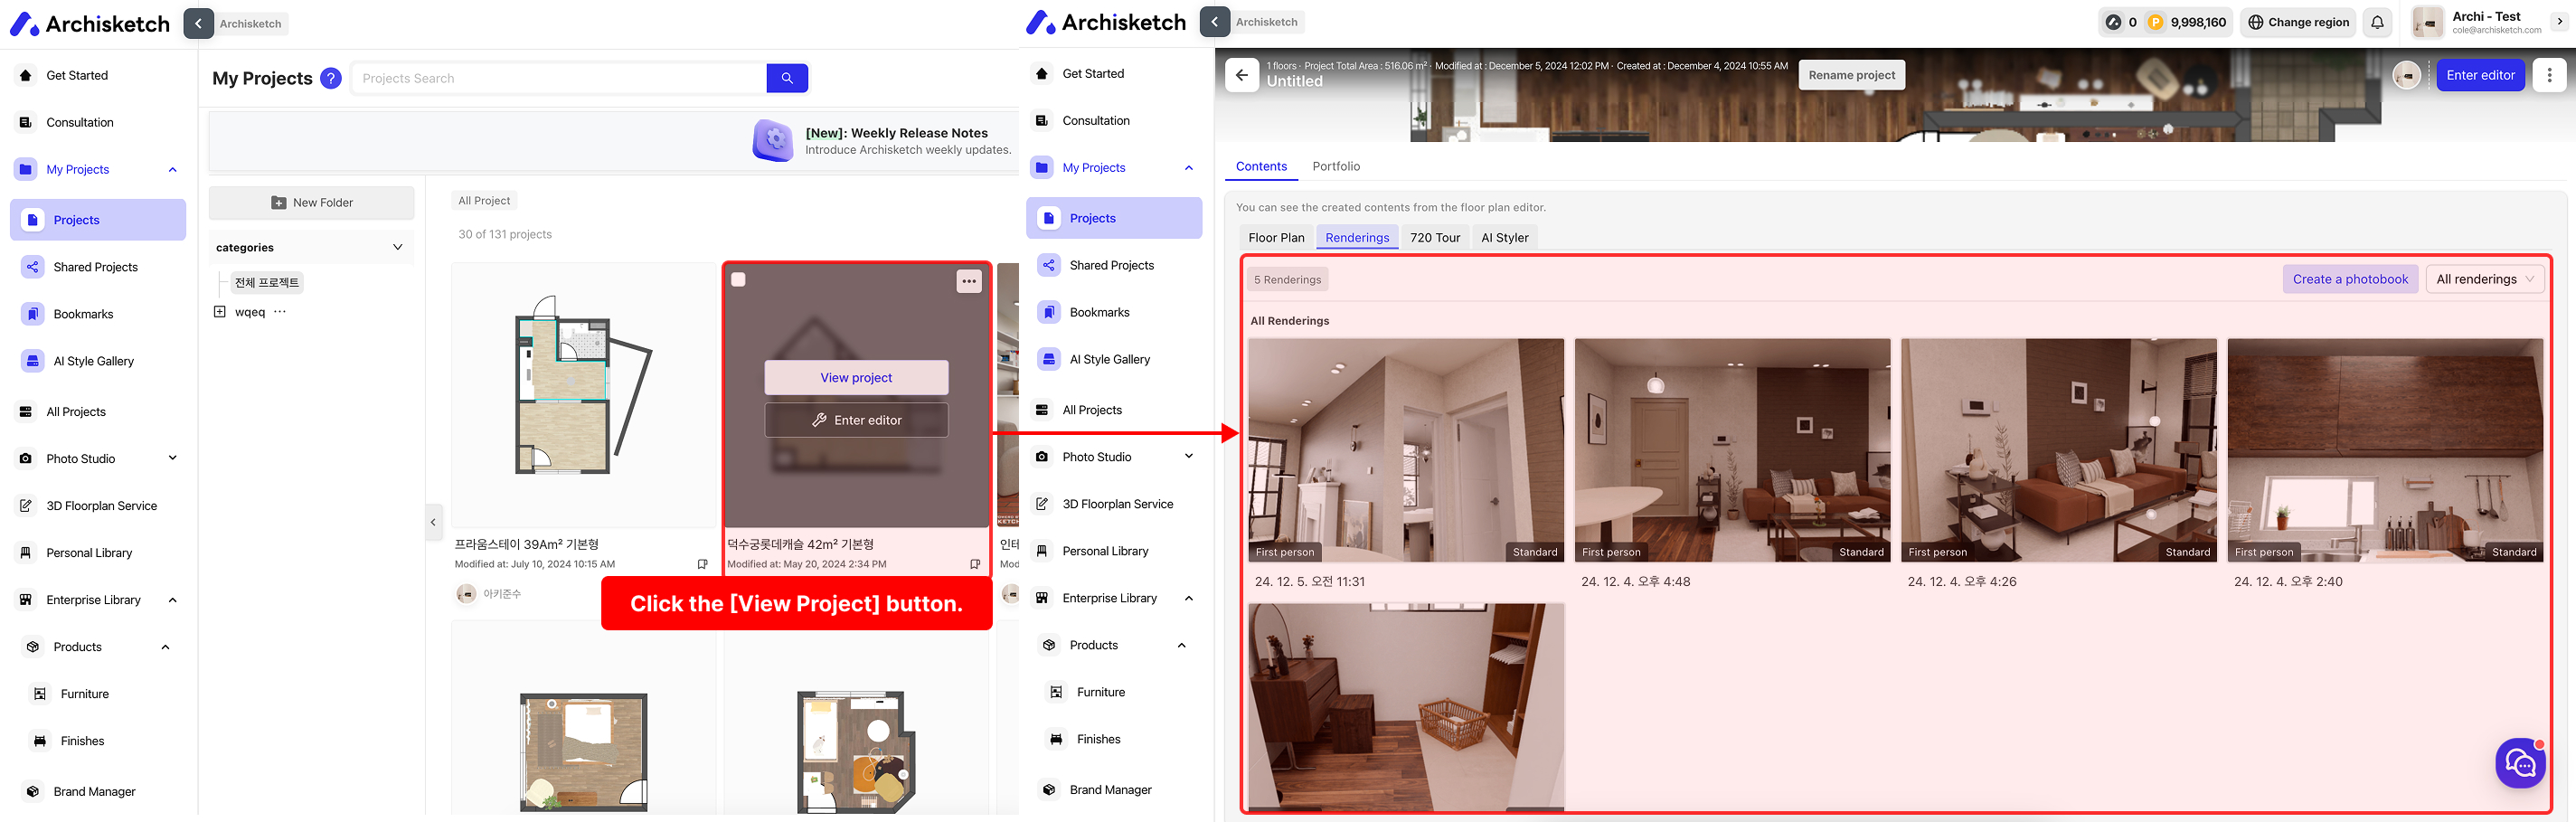Click All Projects icon in left screenshot sidebar

tap(26, 412)
